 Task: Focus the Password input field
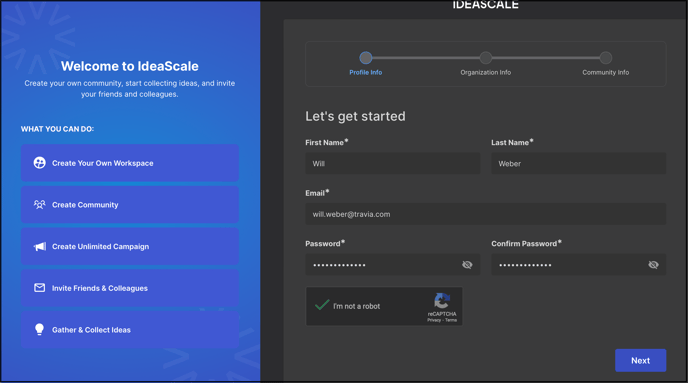coord(393,265)
